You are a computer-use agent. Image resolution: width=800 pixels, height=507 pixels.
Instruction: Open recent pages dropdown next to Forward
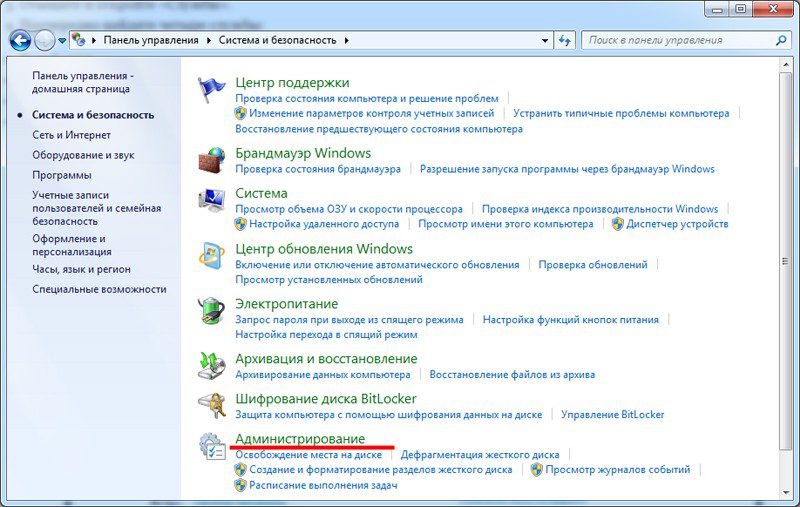62,40
